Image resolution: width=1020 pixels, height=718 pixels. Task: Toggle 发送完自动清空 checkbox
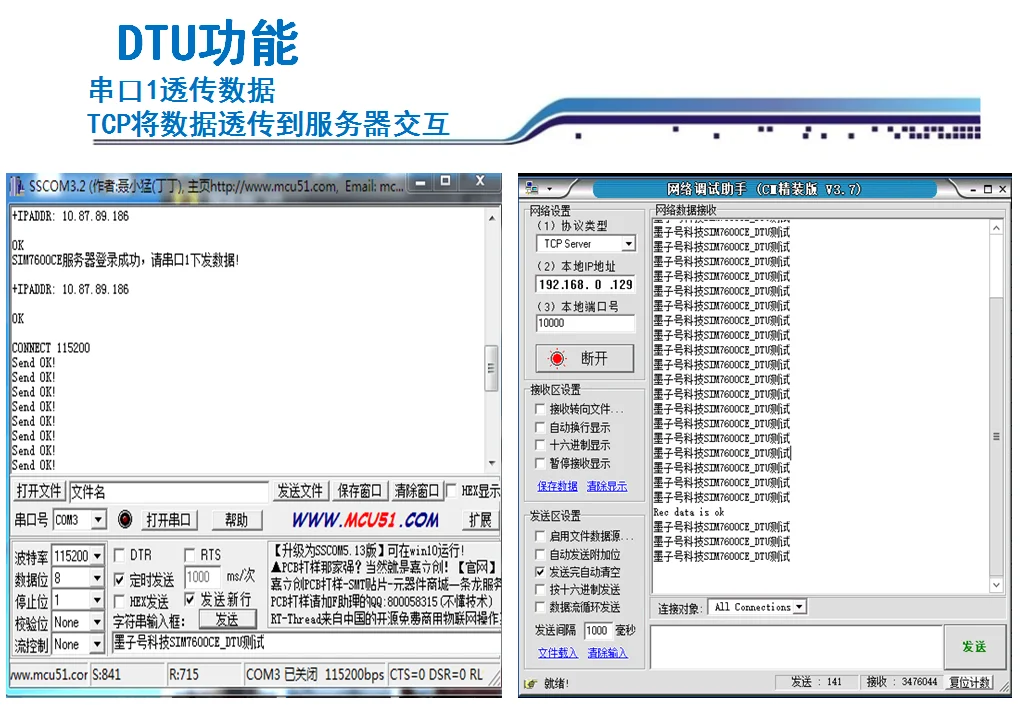pos(539,572)
